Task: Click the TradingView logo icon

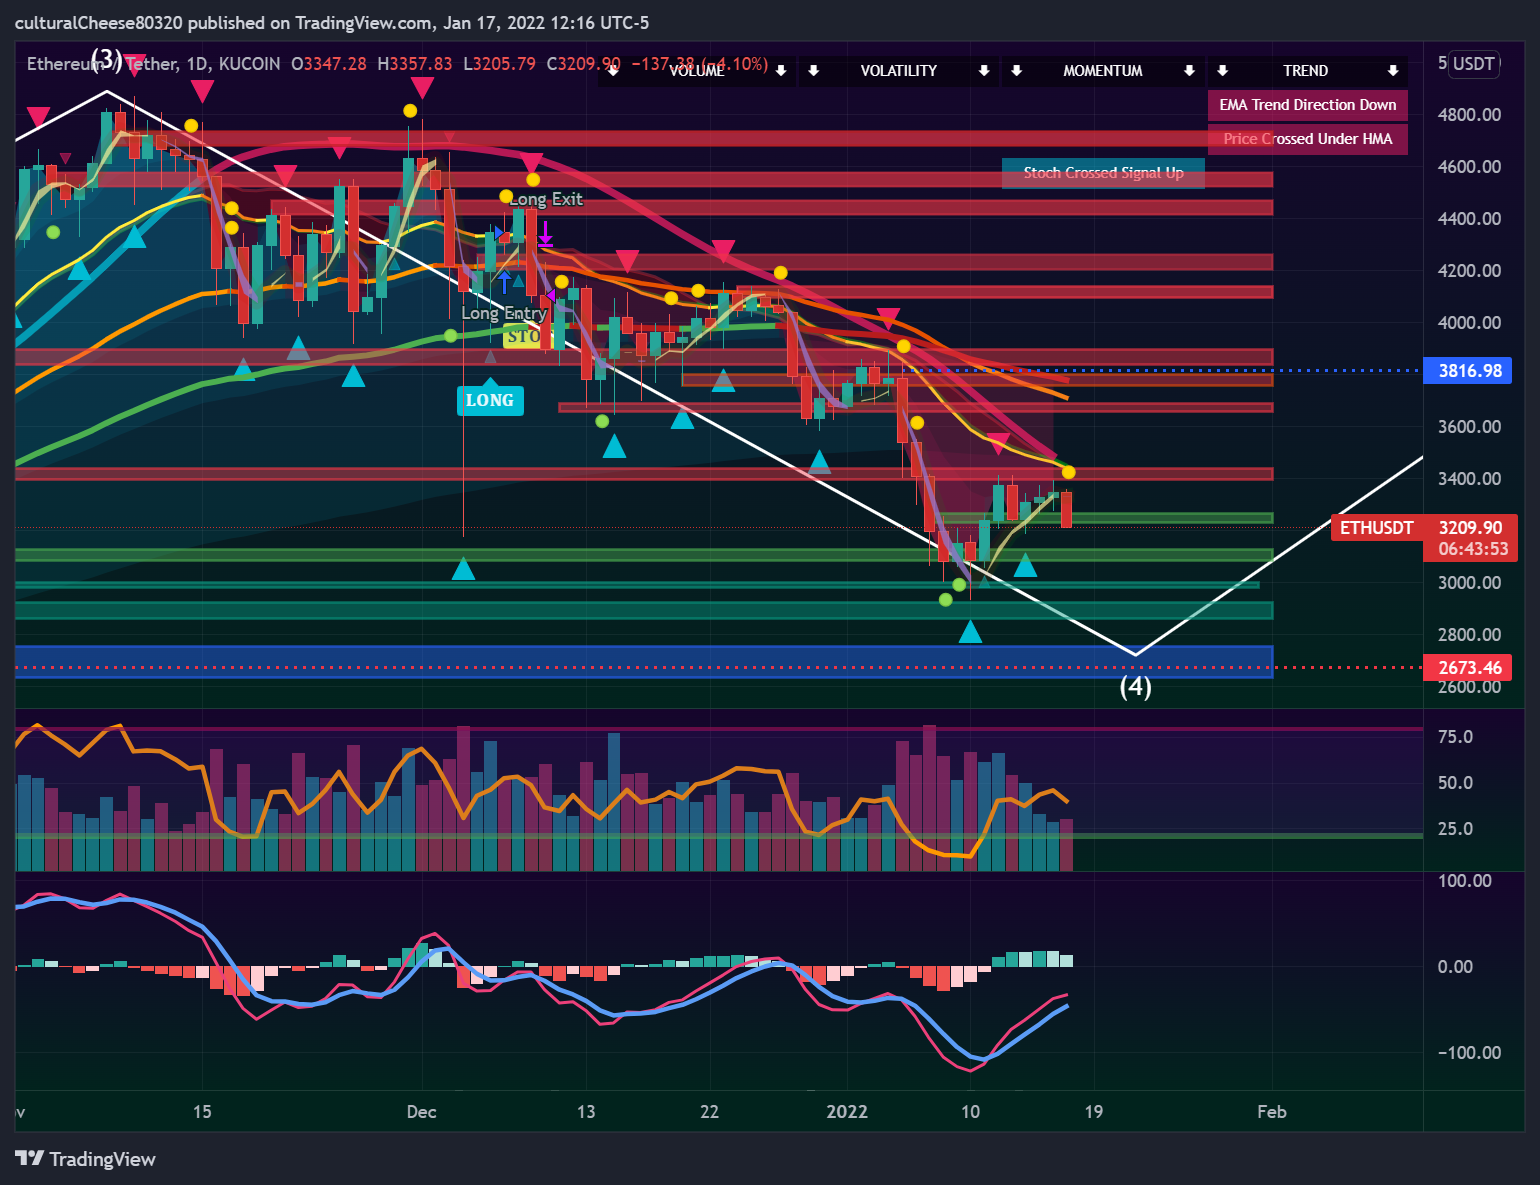Action: coord(30,1158)
